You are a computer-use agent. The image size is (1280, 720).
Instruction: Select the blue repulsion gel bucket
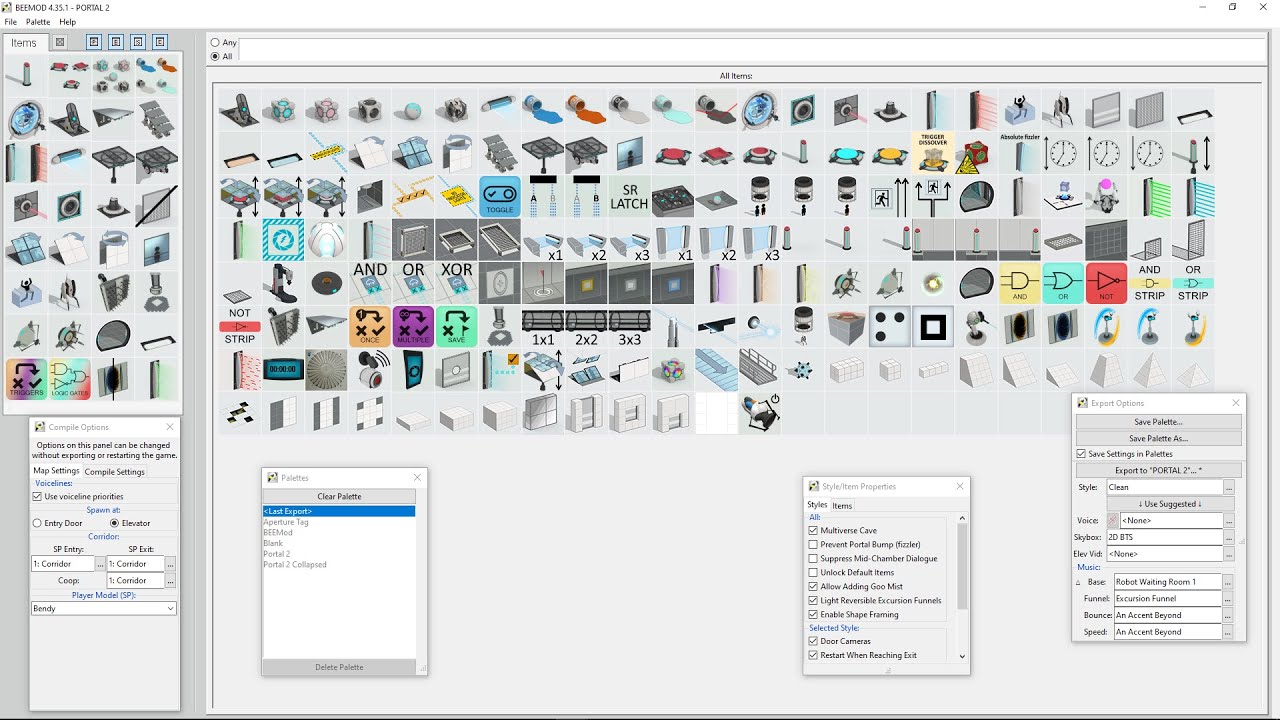coord(543,110)
